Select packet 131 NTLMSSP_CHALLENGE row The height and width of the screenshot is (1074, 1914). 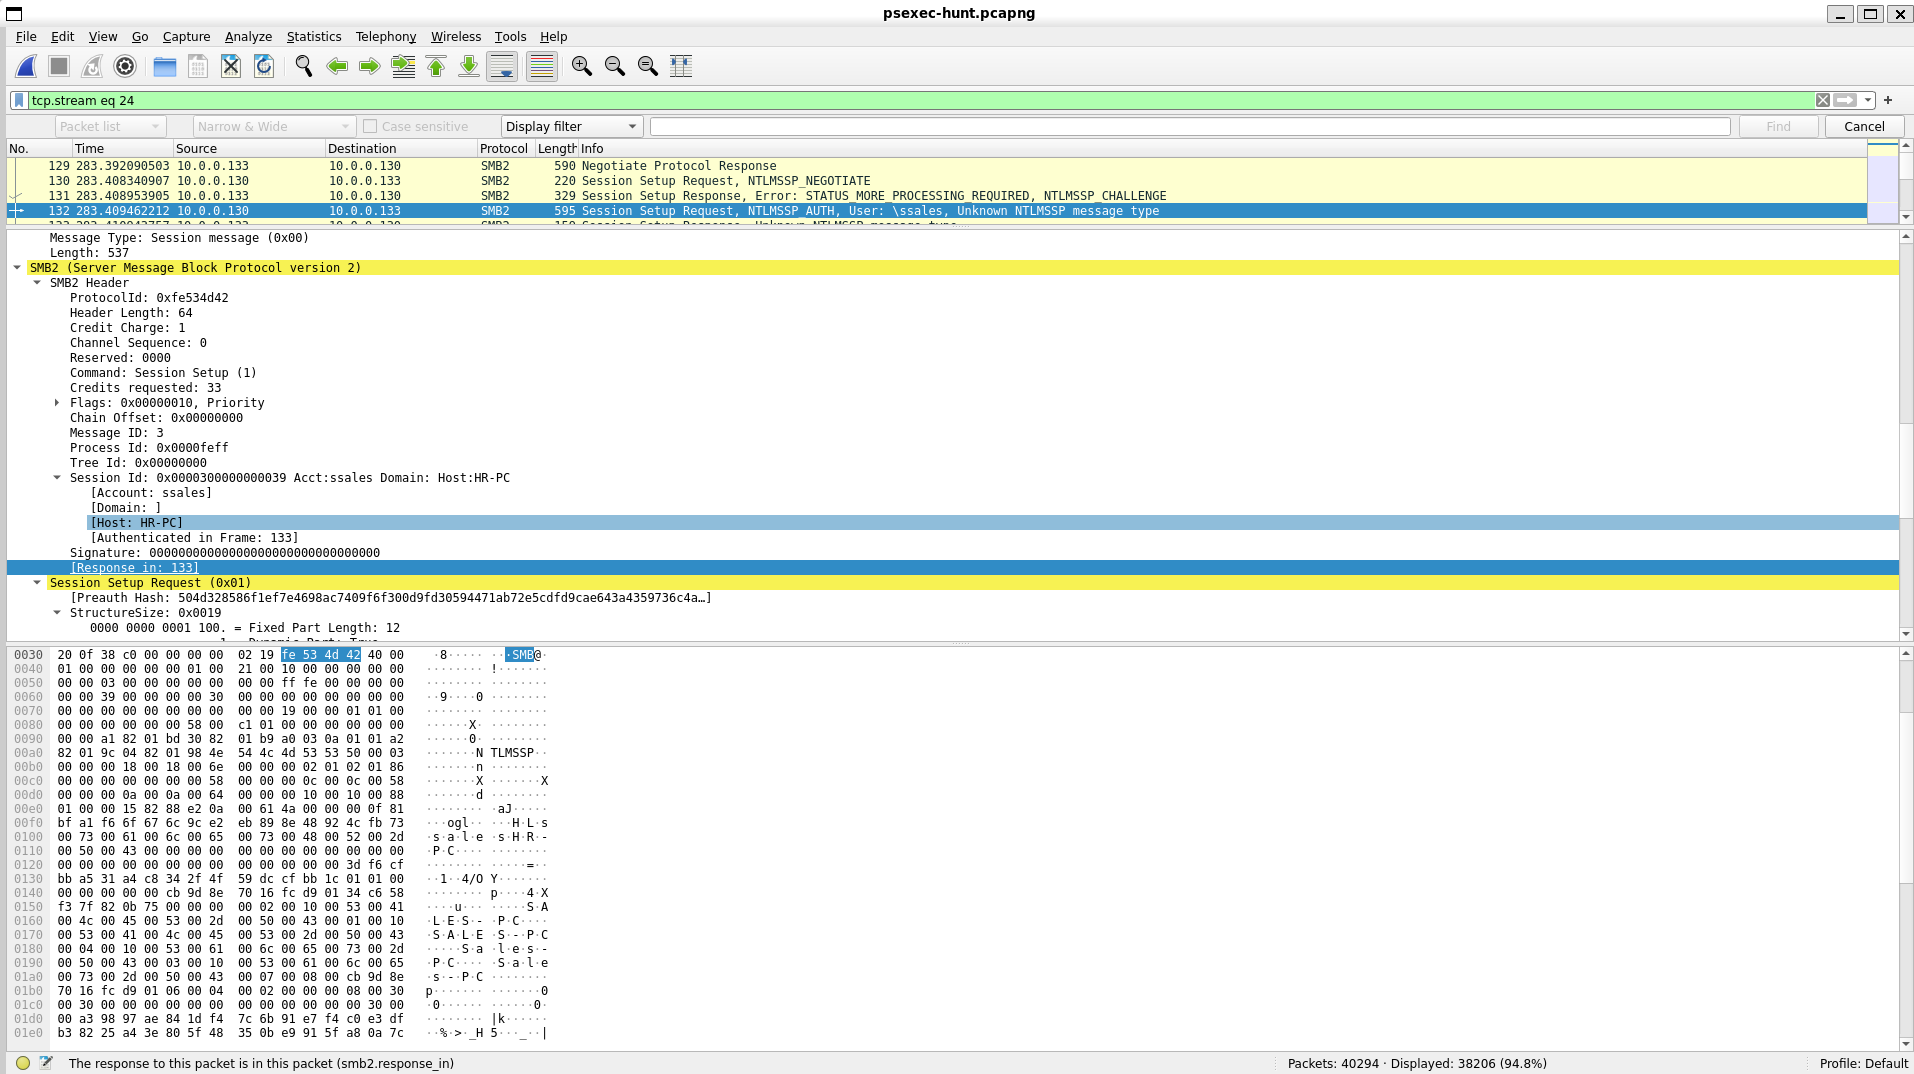coord(937,196)
